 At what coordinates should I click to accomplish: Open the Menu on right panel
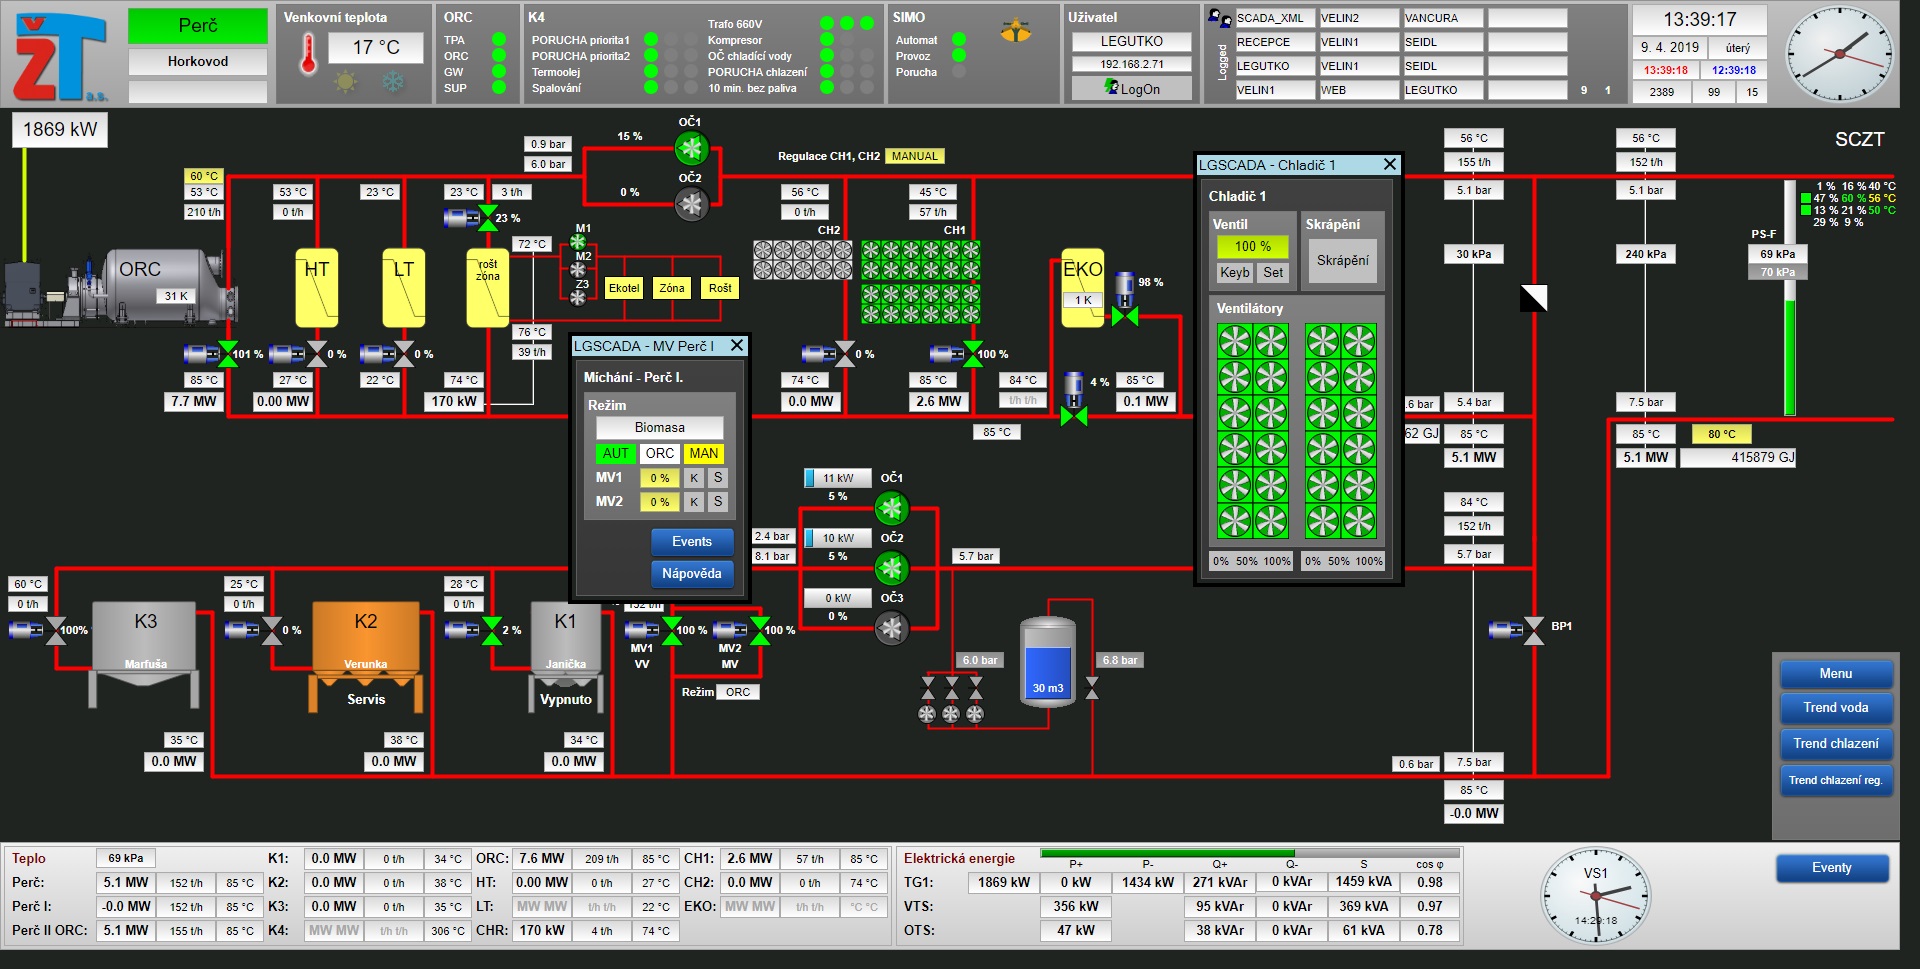point(1836,674)
